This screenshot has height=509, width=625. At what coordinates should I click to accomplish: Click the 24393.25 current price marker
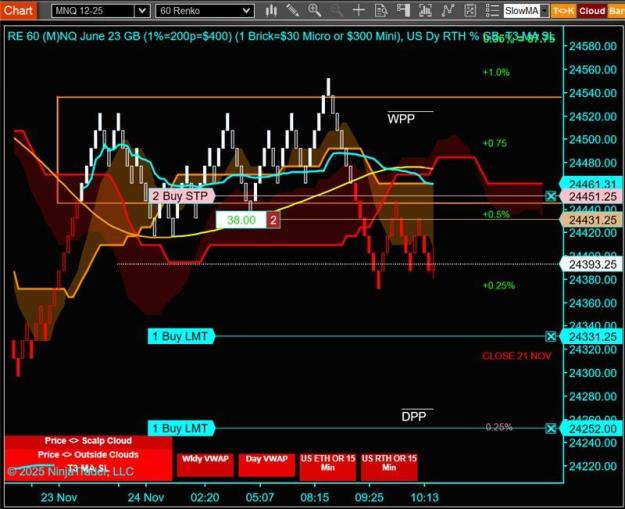click(x=592, y=265)
